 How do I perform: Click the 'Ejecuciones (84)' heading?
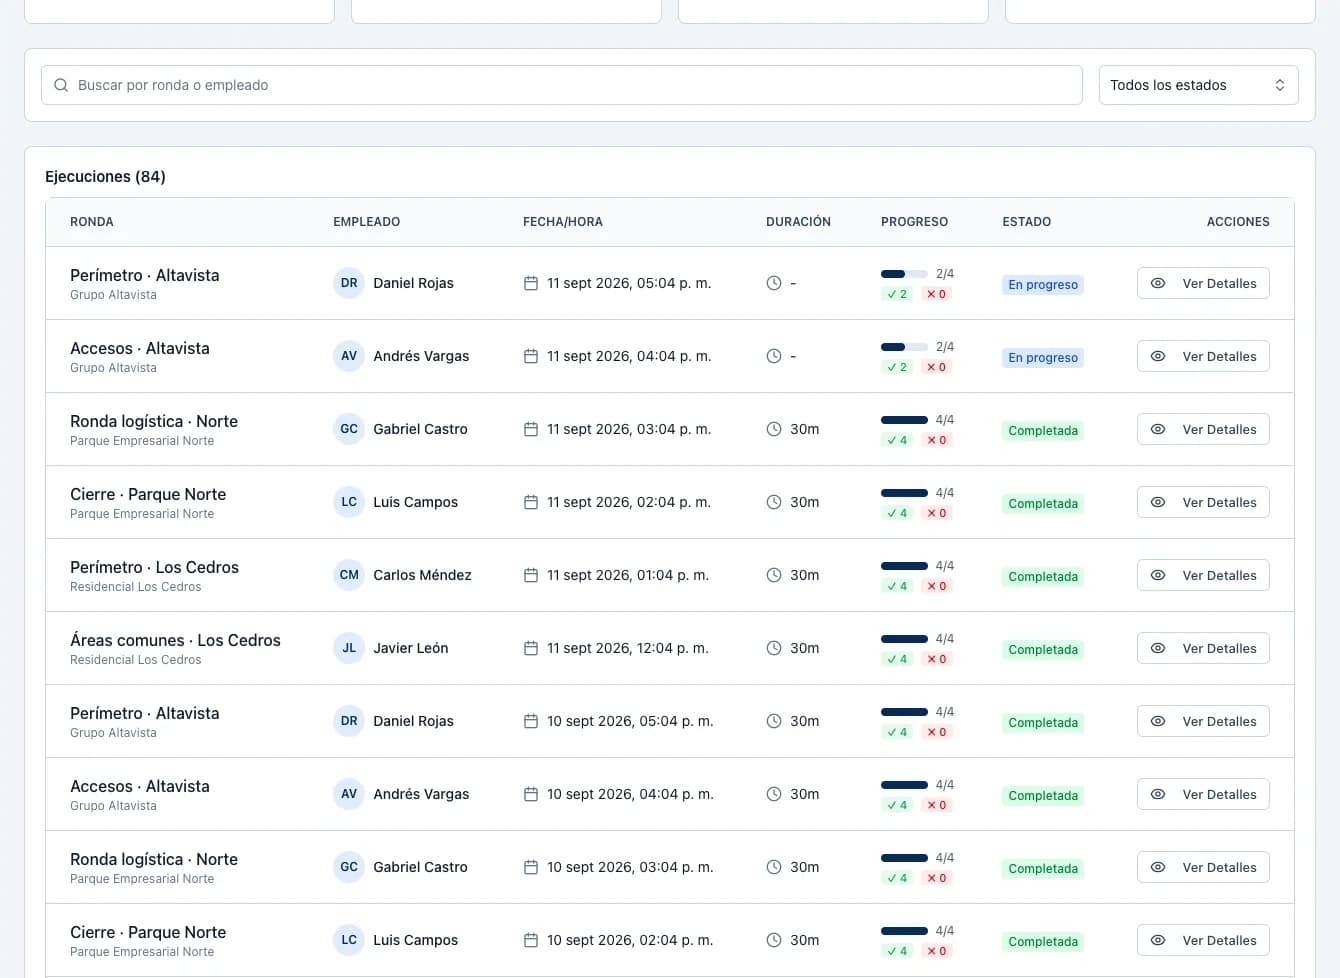pyautogui.click(x=105, y=176)
